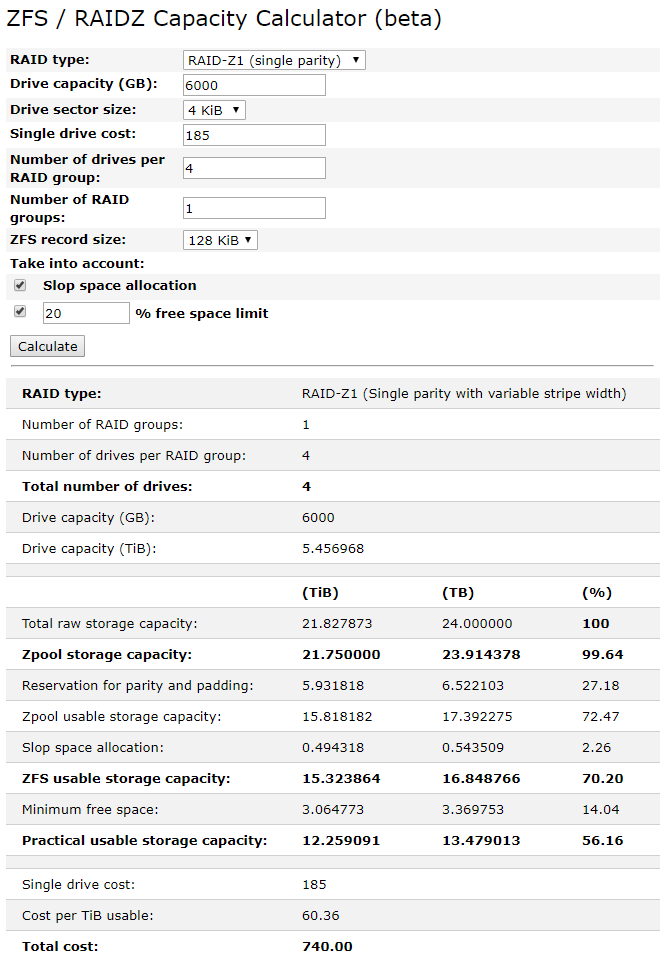Click the (TB) column header
The width and height of the screenshot is (660, 961).
(458, 593)
